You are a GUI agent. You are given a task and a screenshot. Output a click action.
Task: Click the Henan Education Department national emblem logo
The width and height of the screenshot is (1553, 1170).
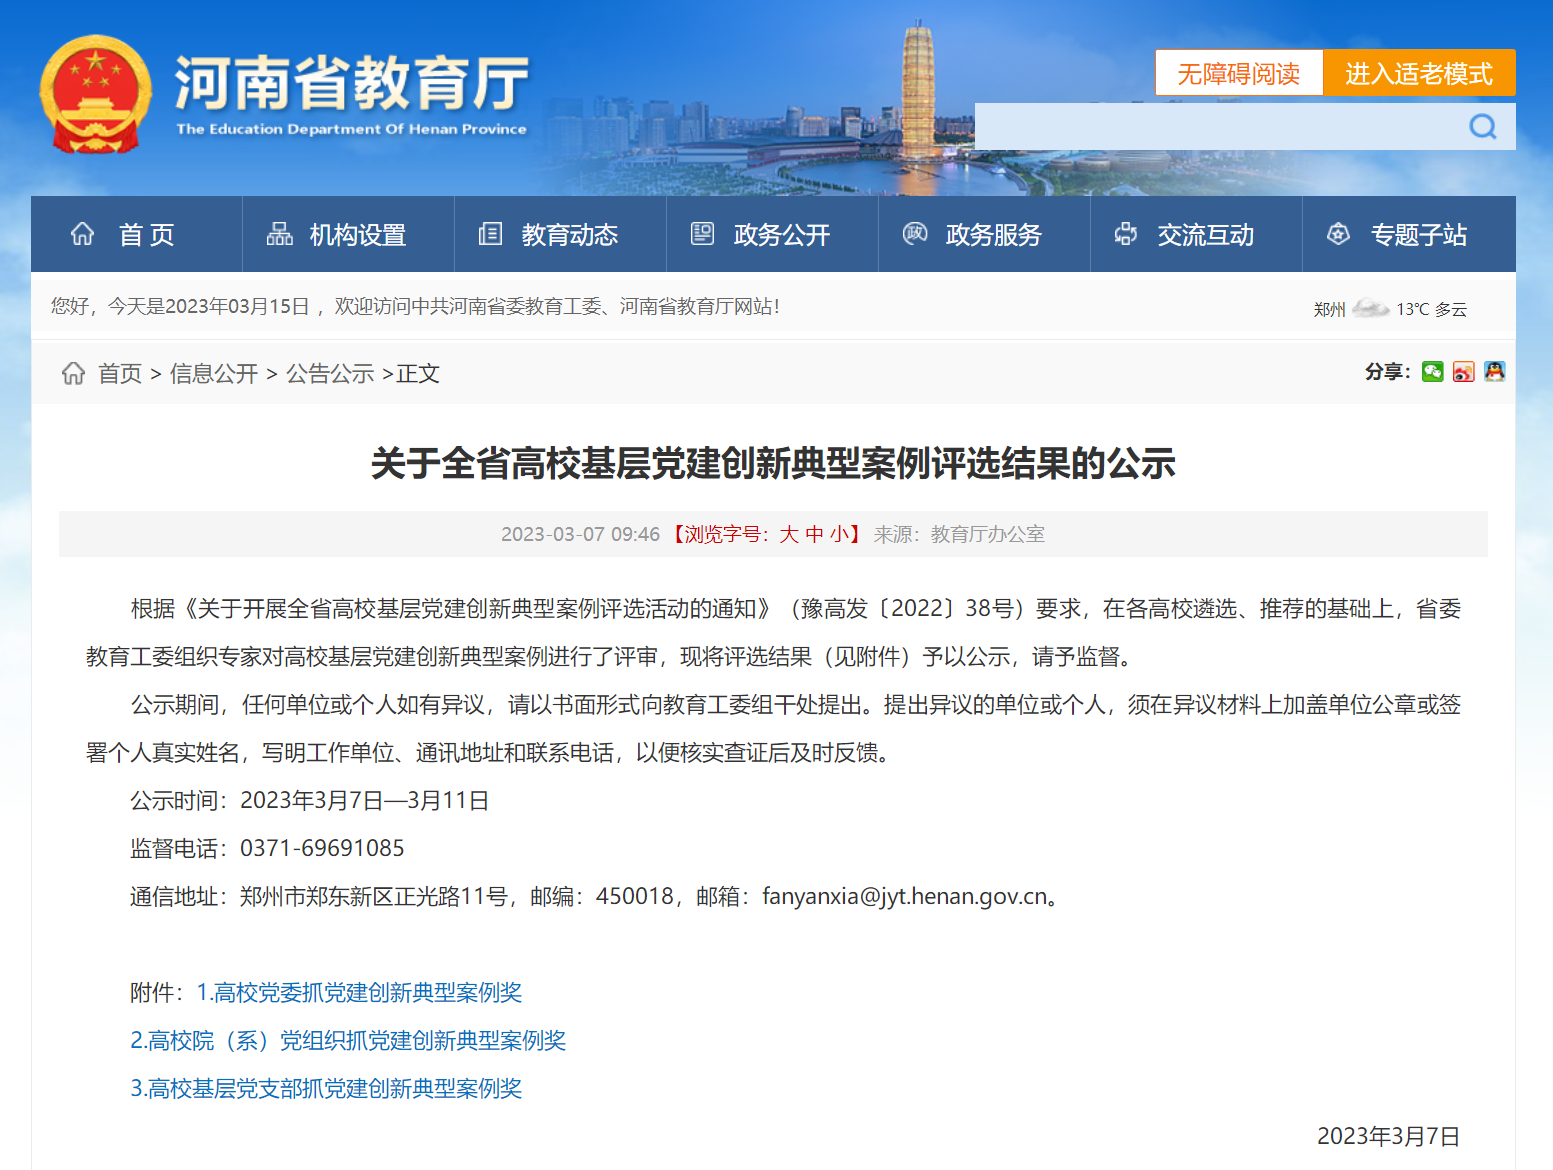pyautogui.click(x=96, y=94)
